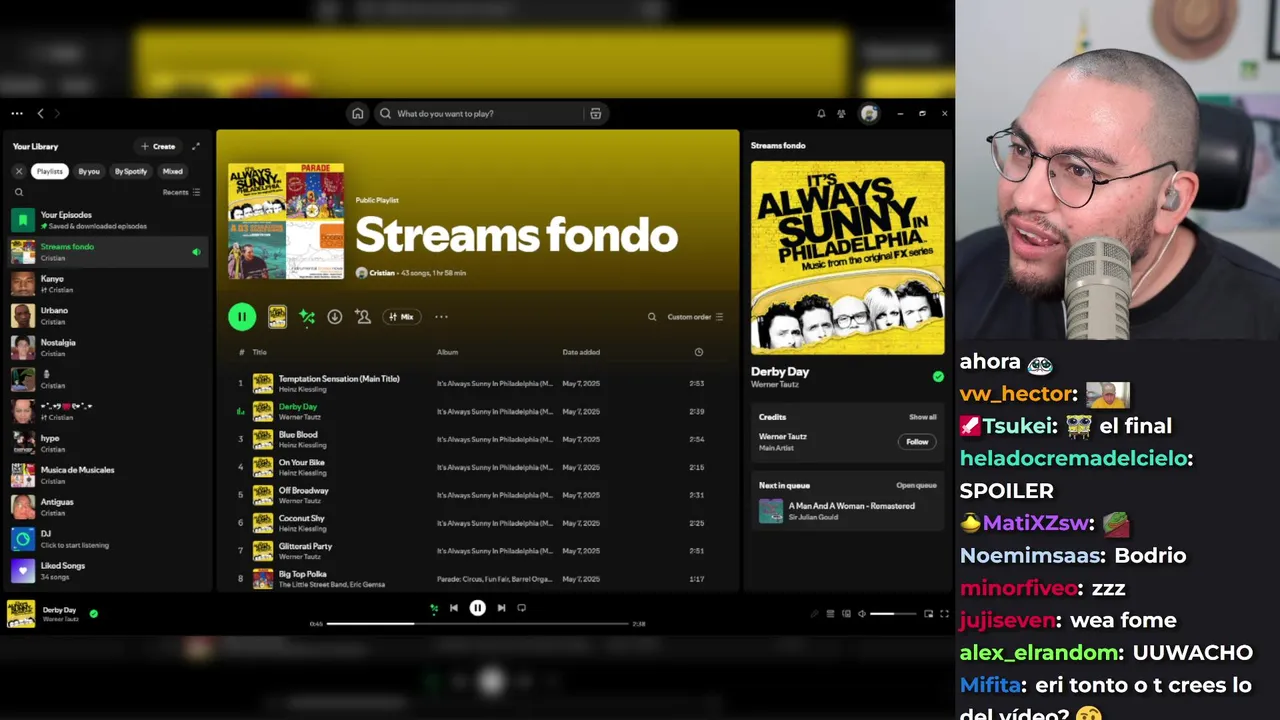
Task: Open the playlist cover preview thumbnail button
Action: tap(277, 317)
